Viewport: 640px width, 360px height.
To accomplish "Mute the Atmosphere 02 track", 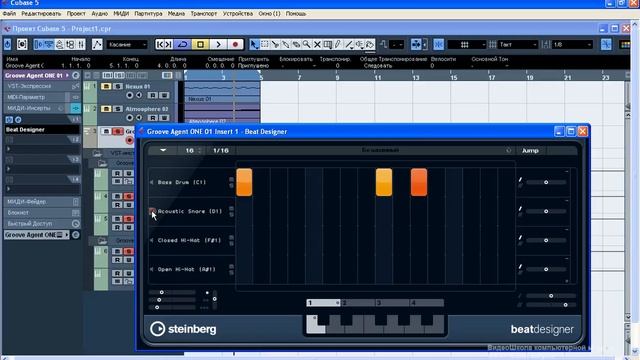I will coord(106,109).
